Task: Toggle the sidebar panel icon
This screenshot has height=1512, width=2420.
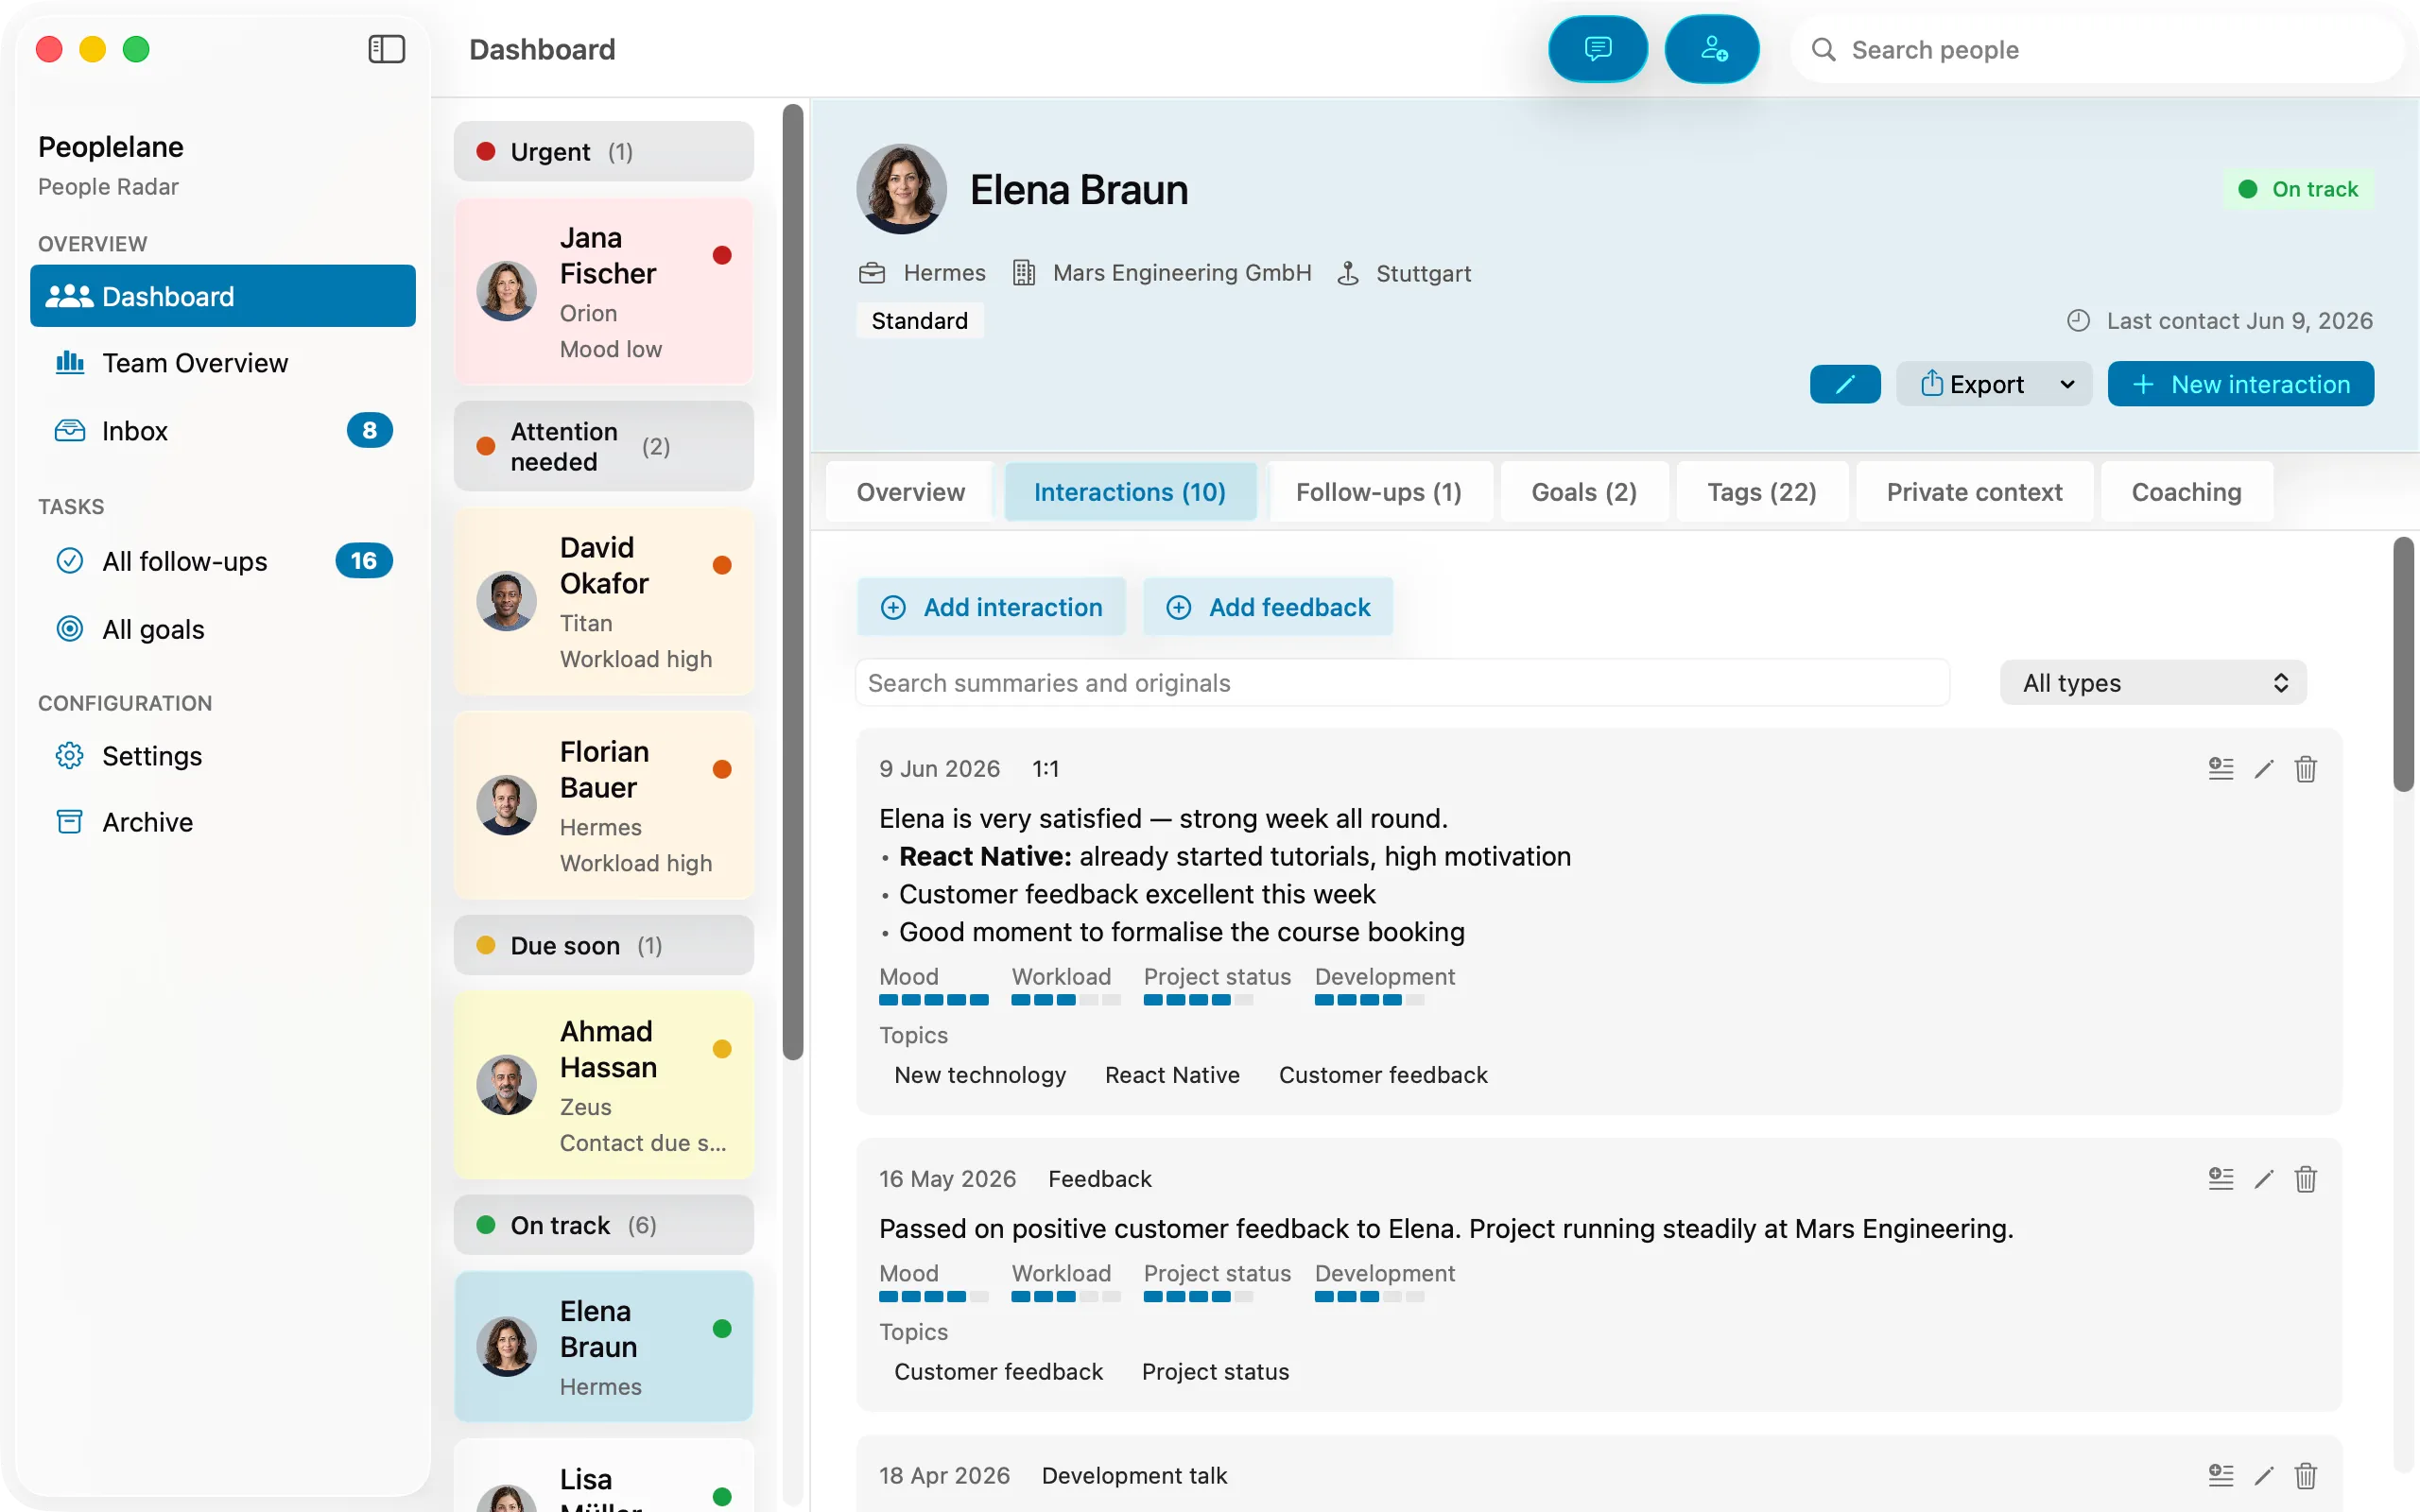Action: [386, 49]
